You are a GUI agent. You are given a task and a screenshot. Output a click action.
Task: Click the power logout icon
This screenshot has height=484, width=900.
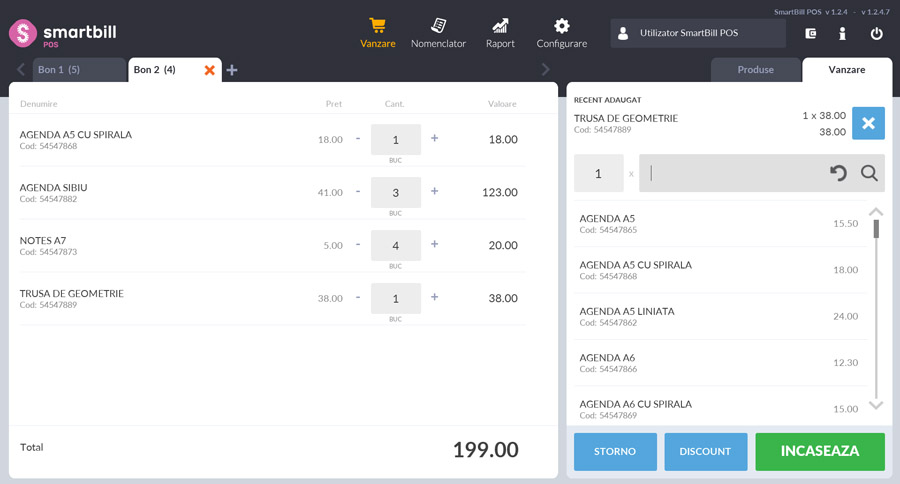point(876,33)
